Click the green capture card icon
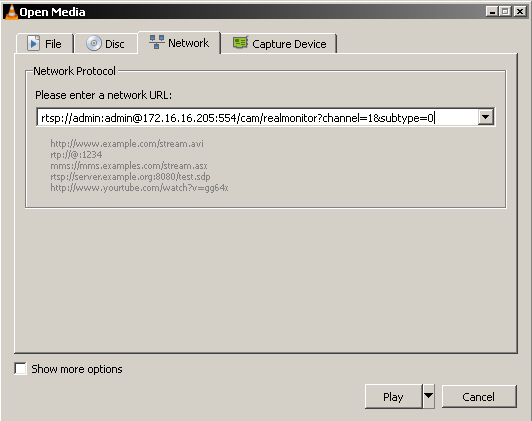Screen dimensions: 532x421 (241, 43)
